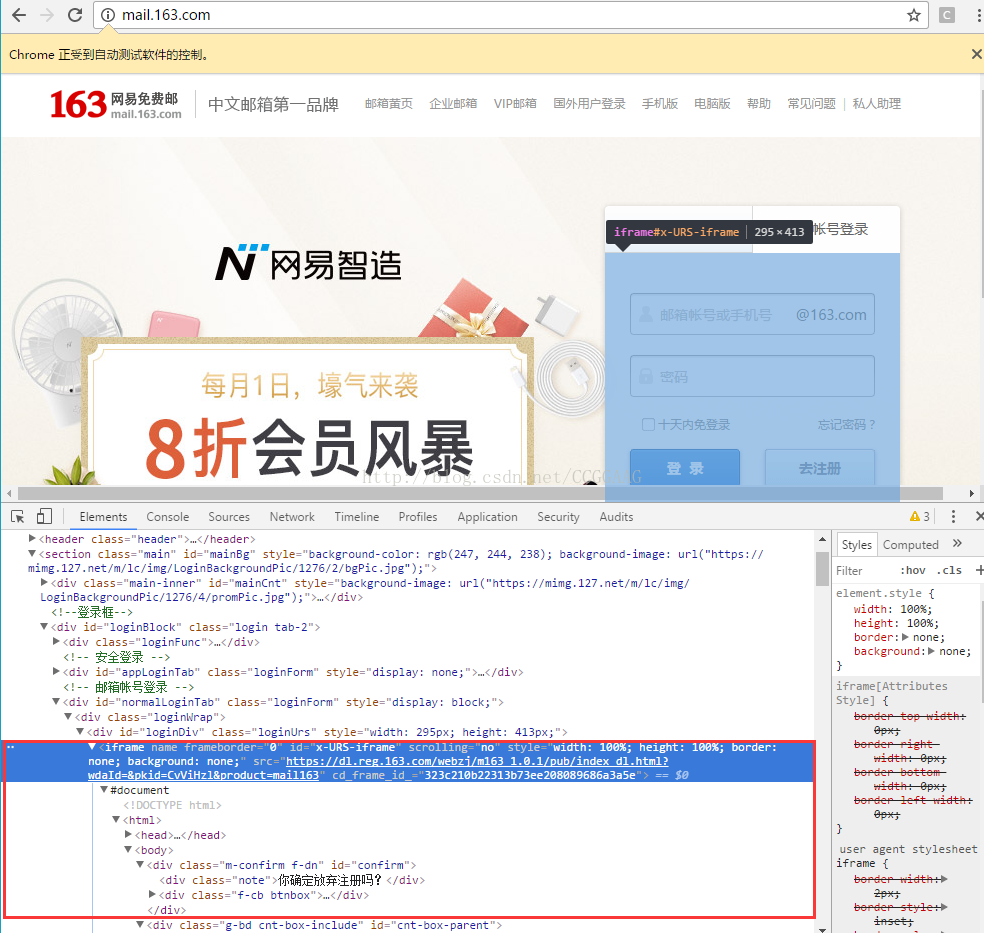Dismiss the automated test software infobar
This screenshot has width=984, height=933.
(x=976, y=54)
